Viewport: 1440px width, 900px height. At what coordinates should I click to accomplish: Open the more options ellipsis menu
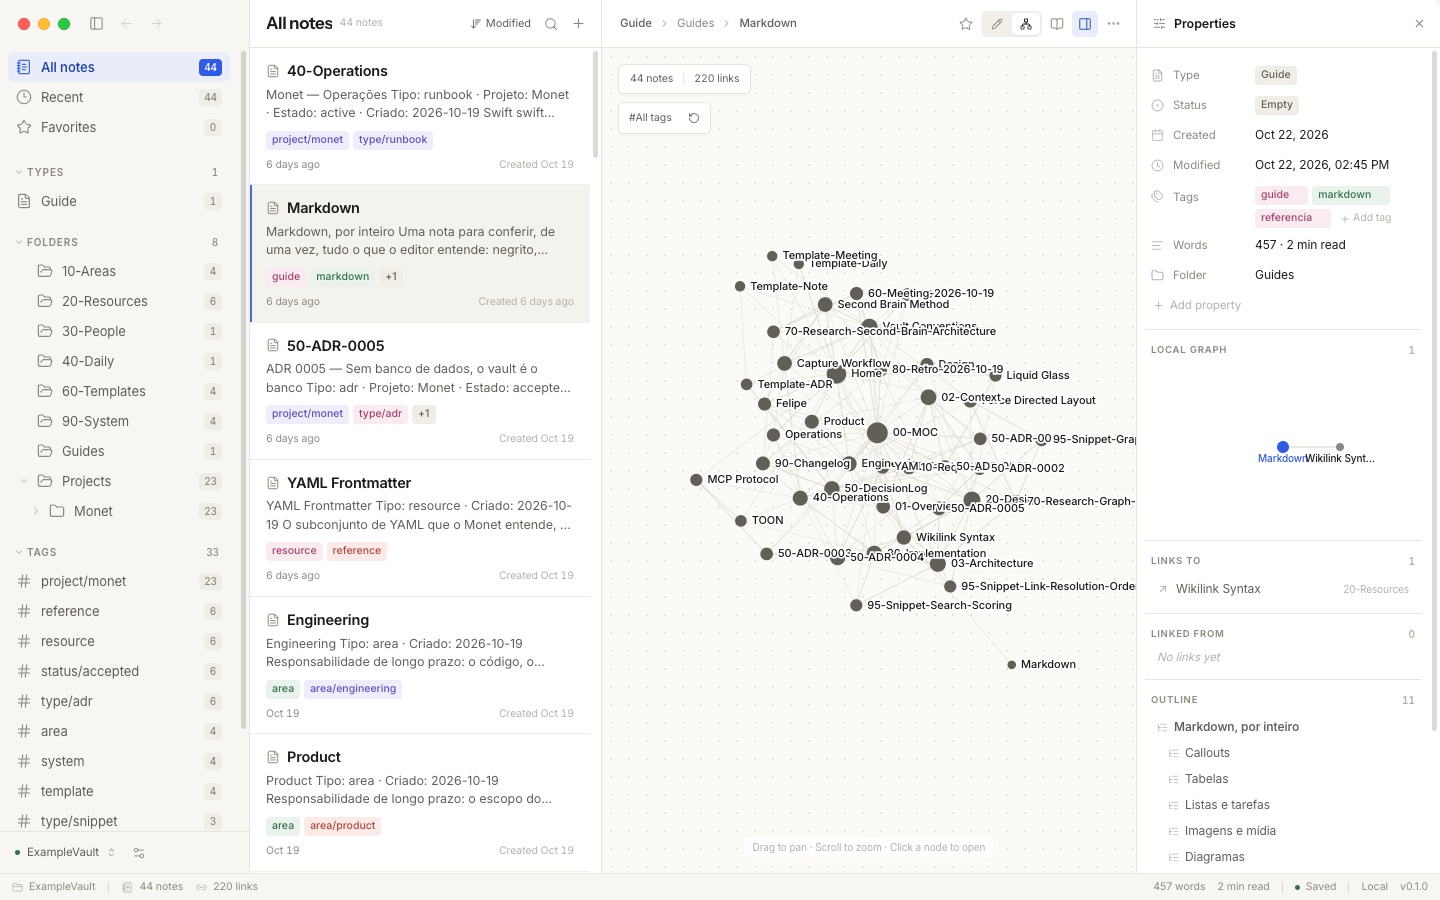(1114, 24)
